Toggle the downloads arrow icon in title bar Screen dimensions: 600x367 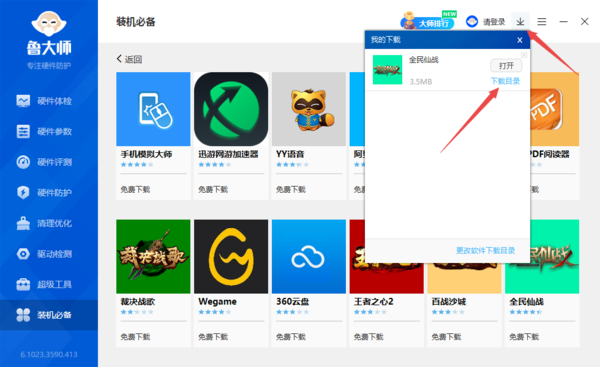click(x=520, y=21)
